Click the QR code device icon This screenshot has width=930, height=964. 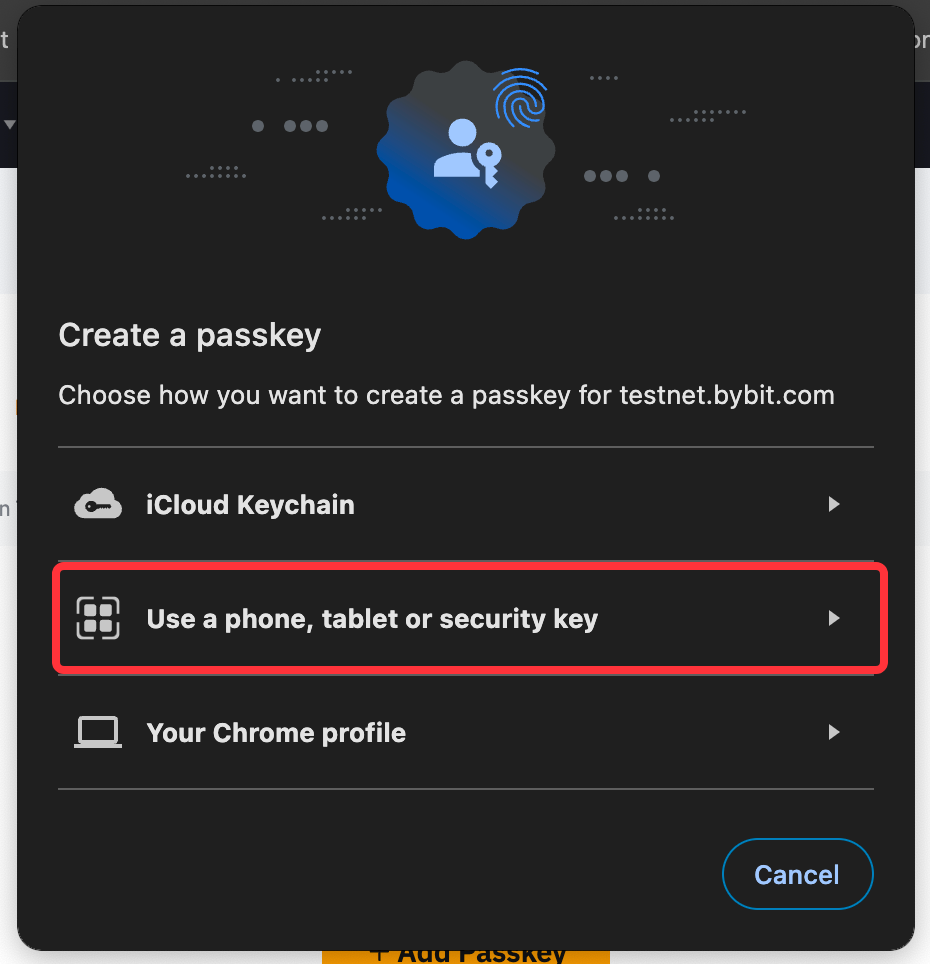[98, 618]
